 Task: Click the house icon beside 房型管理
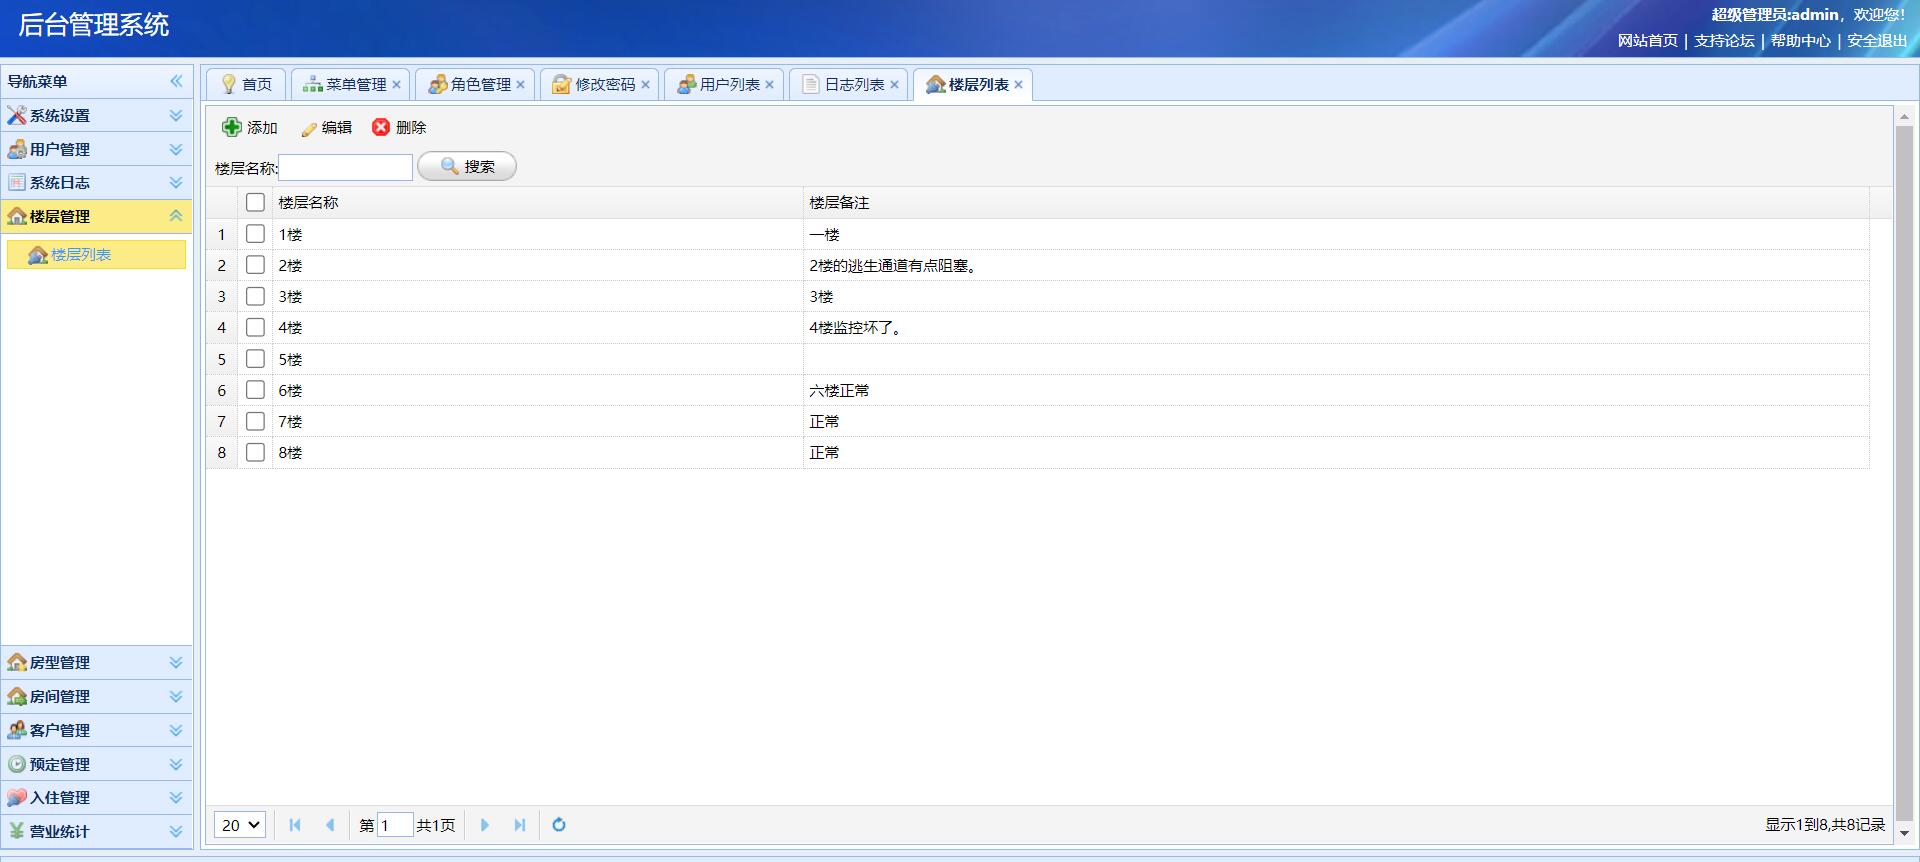point(17,662)
